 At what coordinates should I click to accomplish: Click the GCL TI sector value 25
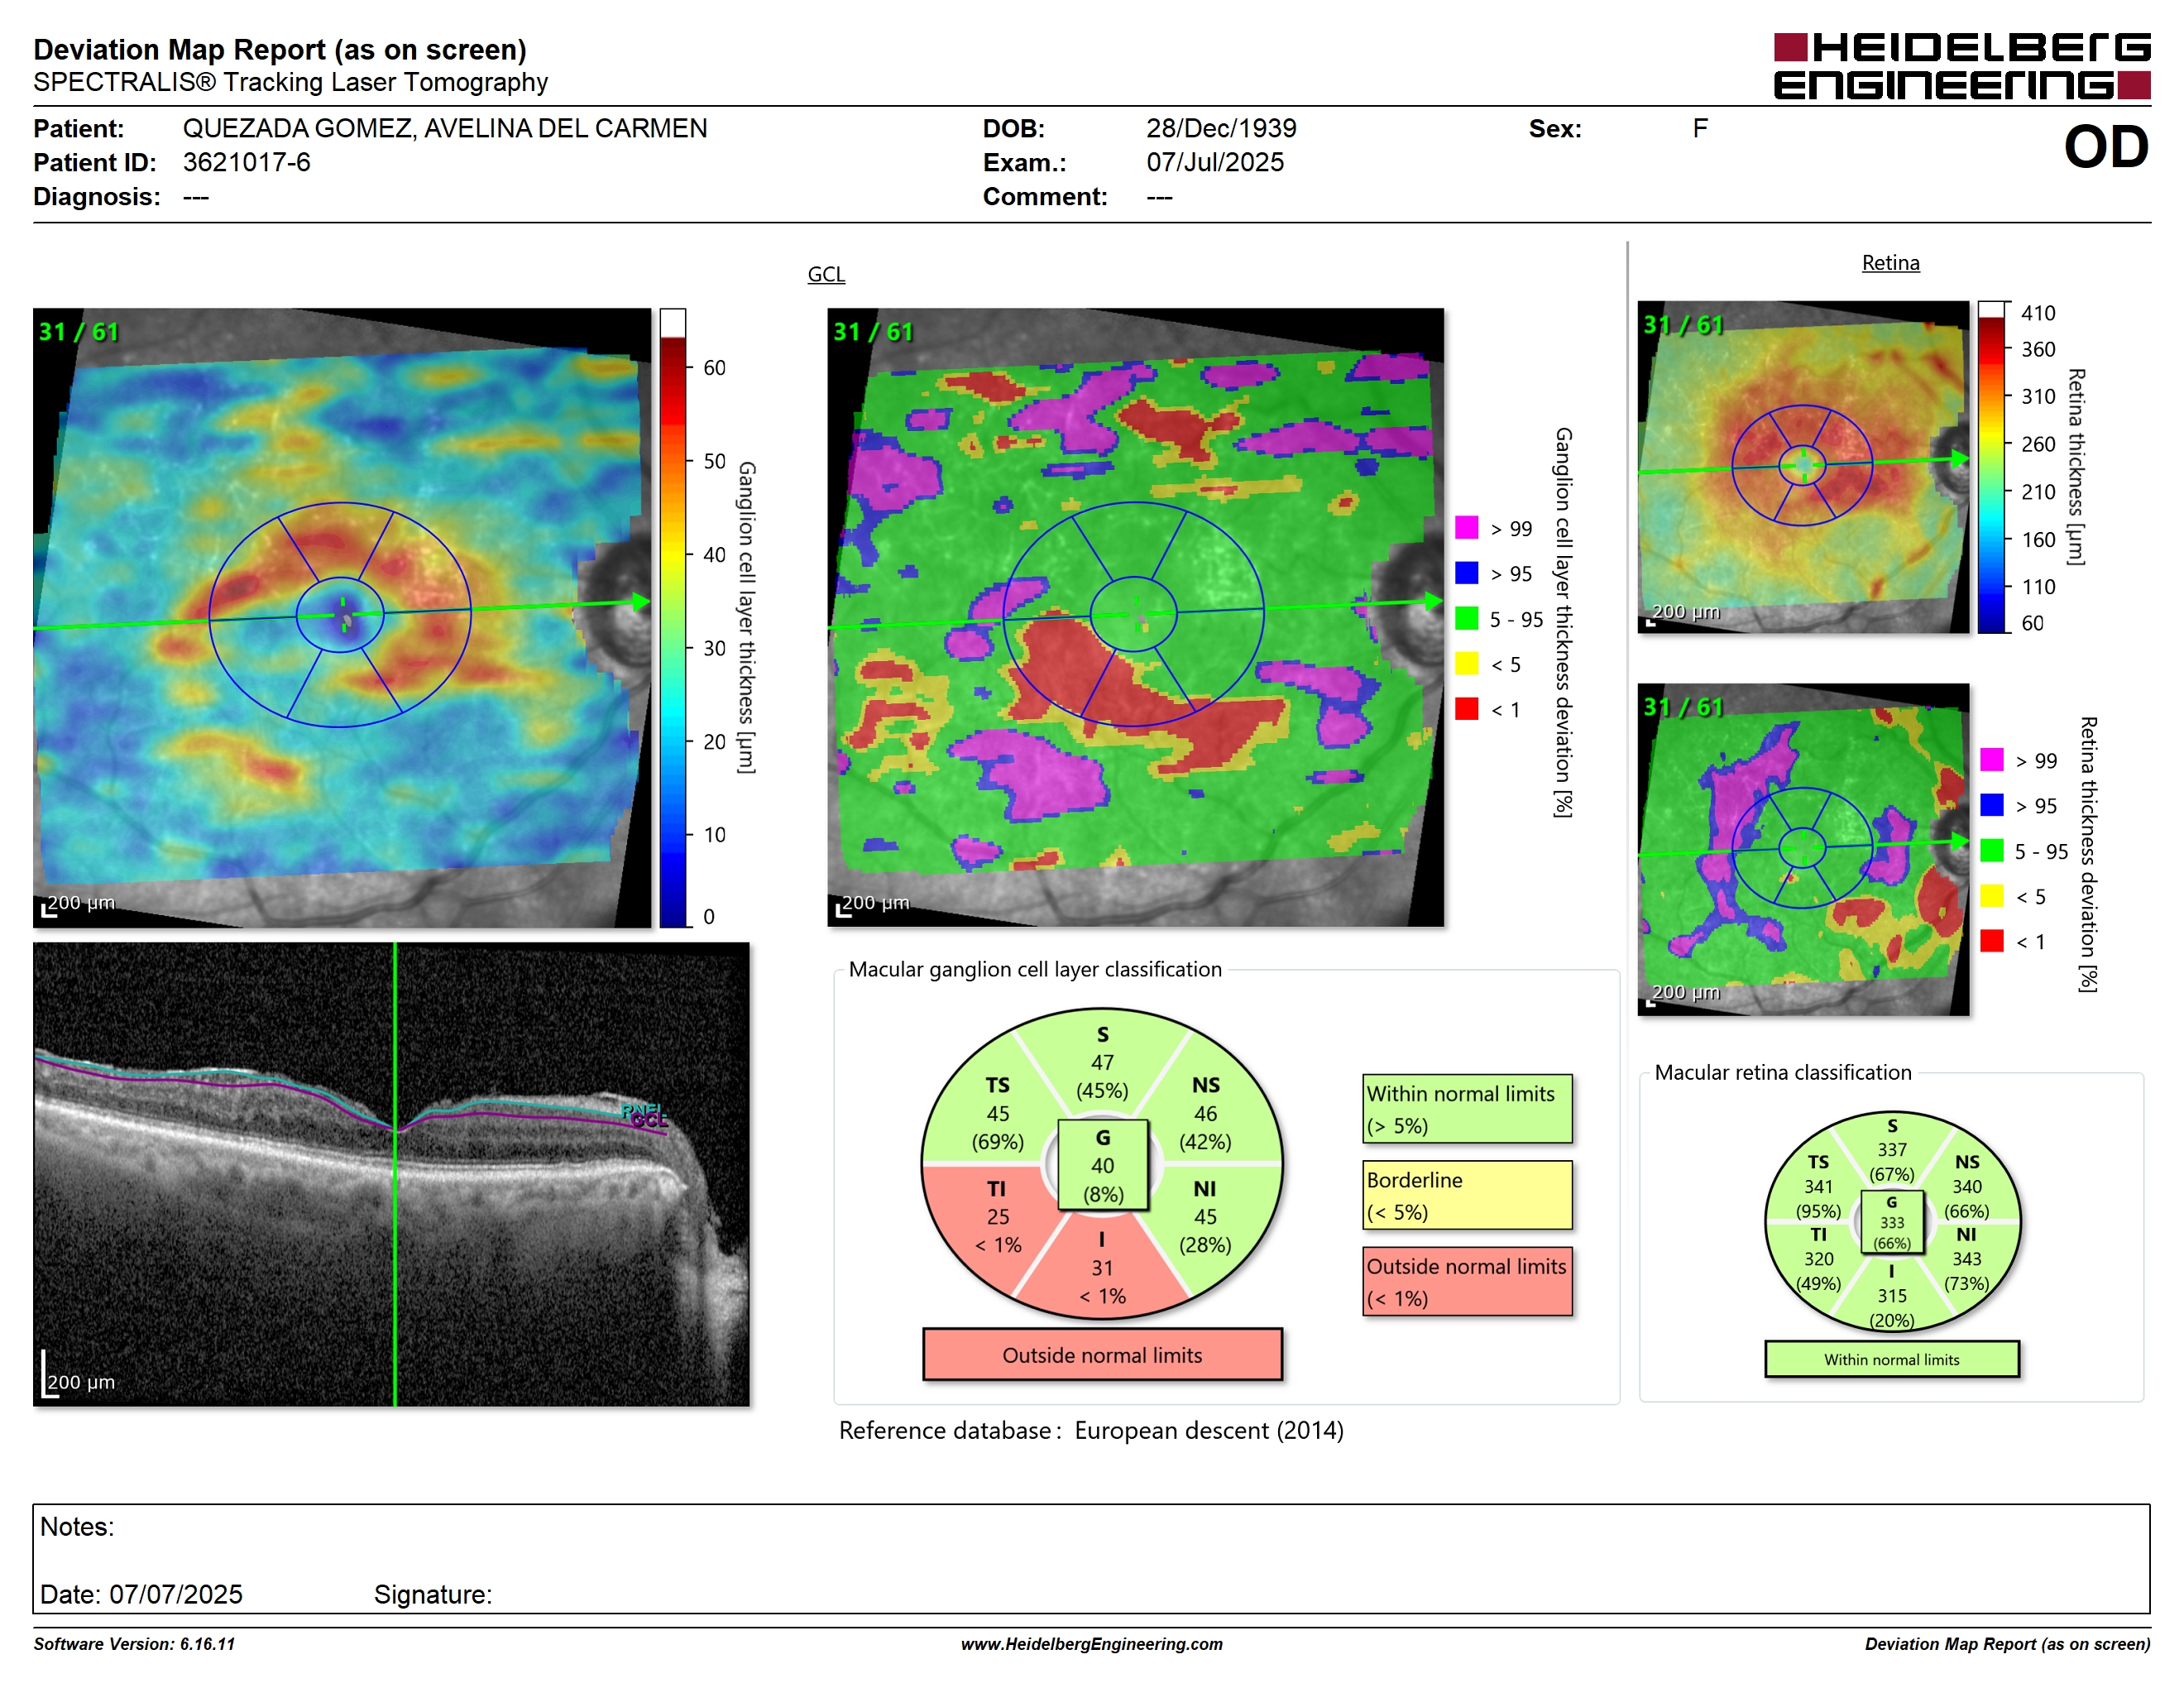pos(997,1217)
